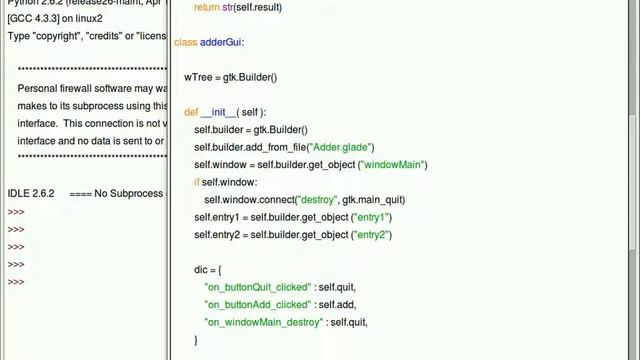Click the "on_buttonQuit_clicked" dictionary key
This screenshot has width=640, height=360.
click(x=258, y=287)
